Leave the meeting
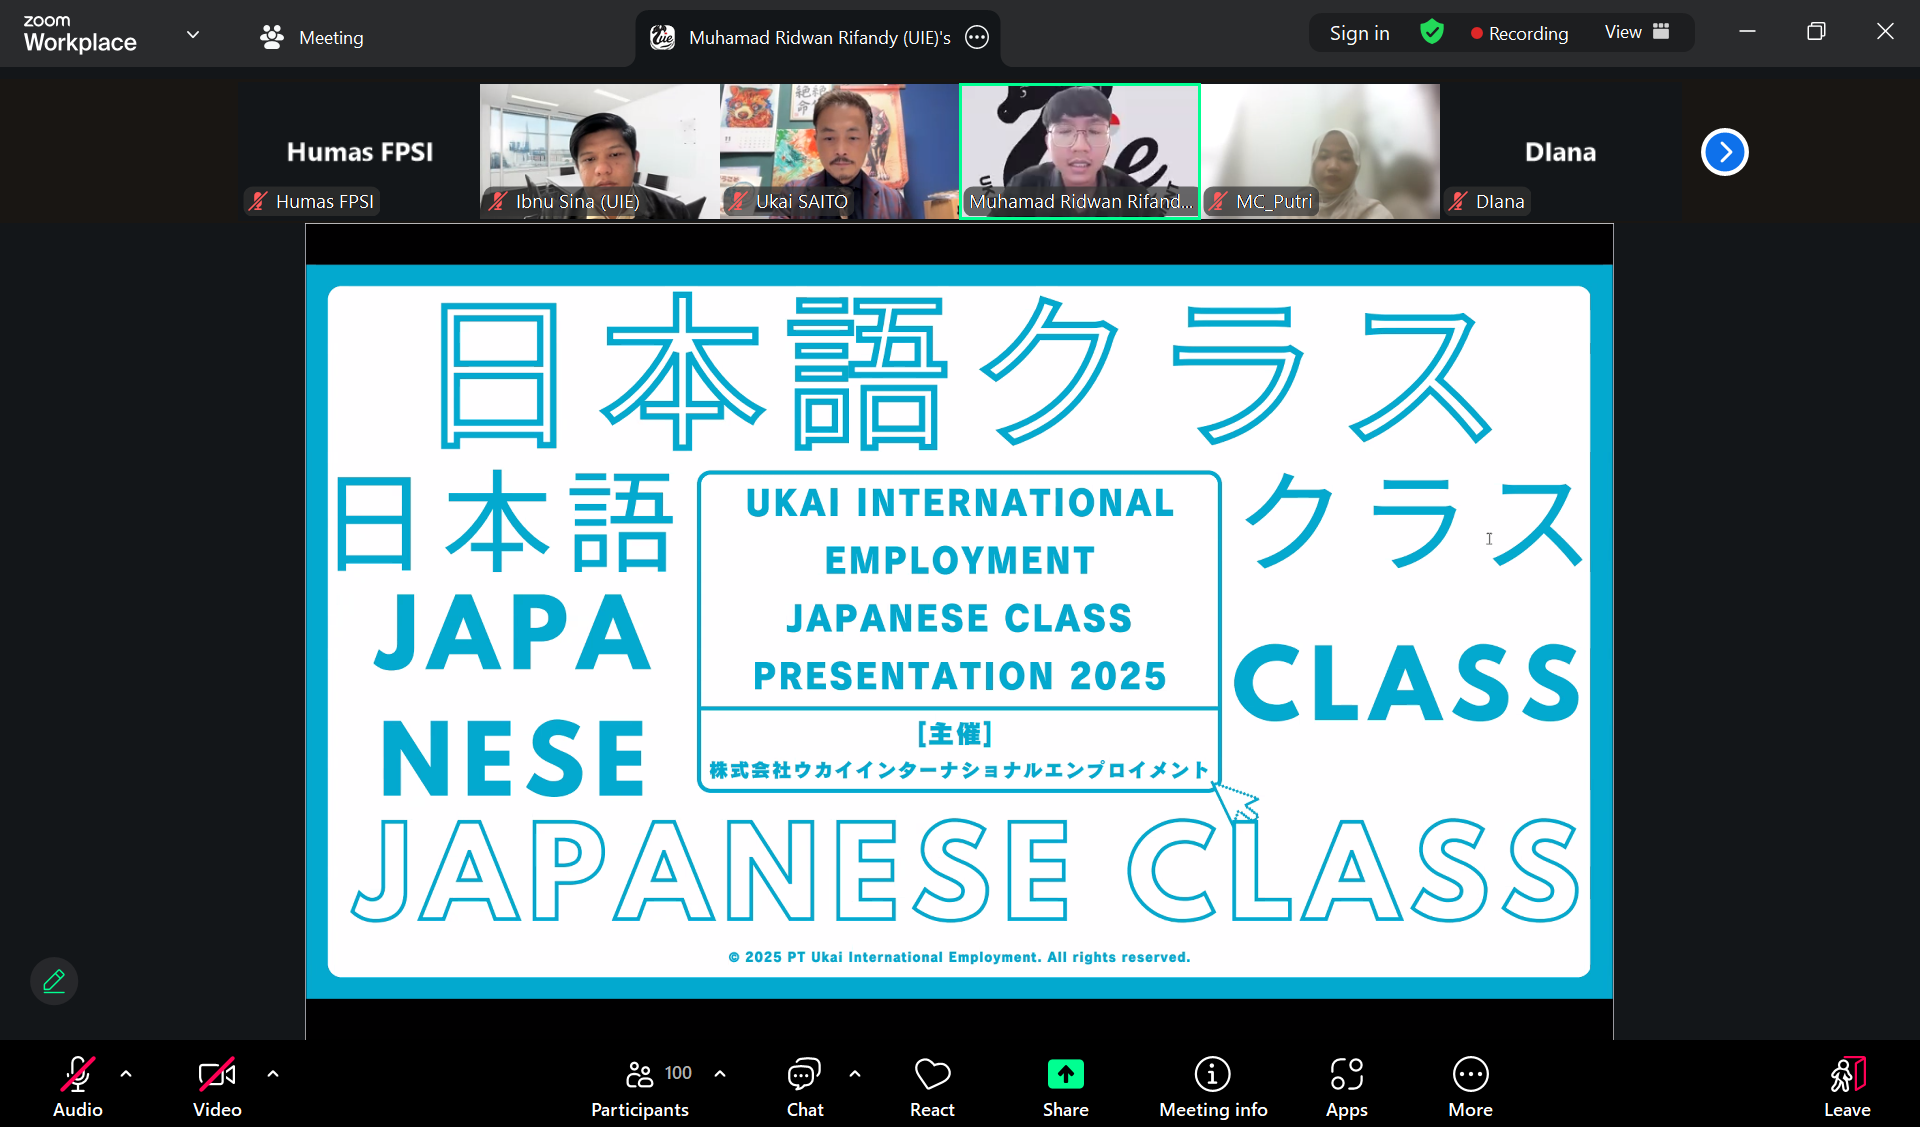1920x1128 pixels. click(1846, 1076)
